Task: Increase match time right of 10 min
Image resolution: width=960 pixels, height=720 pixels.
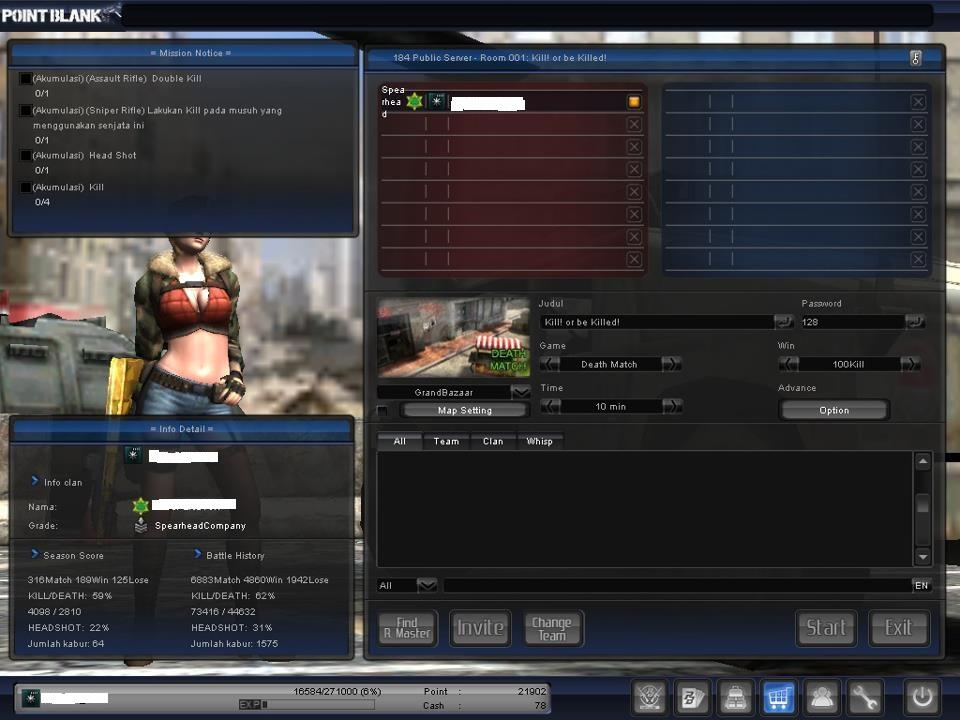Action: [x=672, y=406]
